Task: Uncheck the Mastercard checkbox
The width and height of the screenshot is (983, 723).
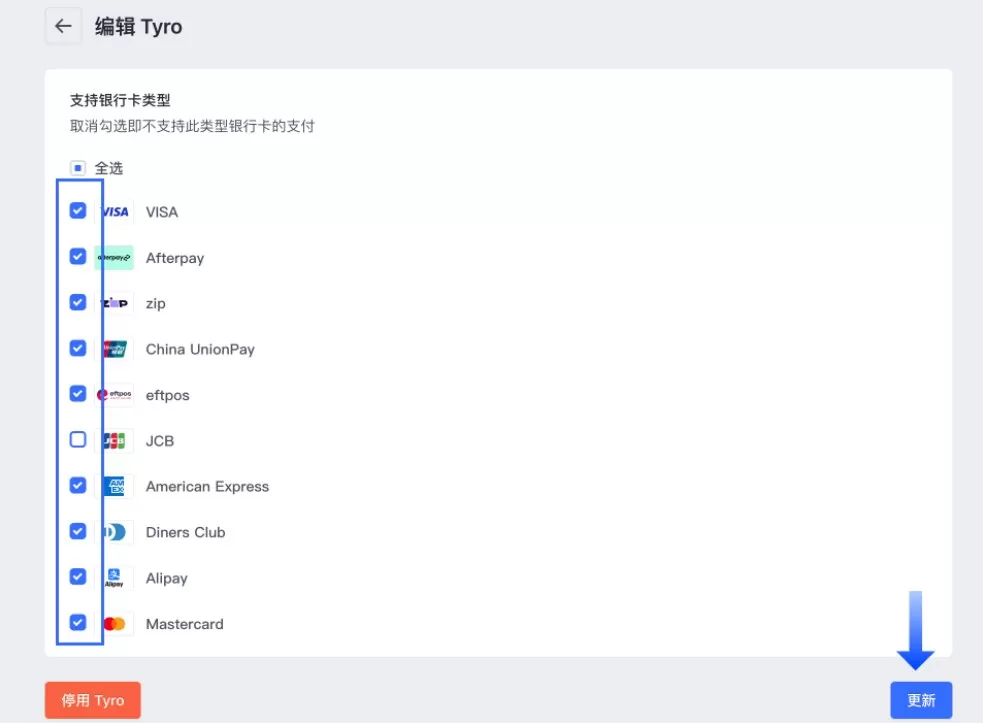Action: click(x=77, y=623)
